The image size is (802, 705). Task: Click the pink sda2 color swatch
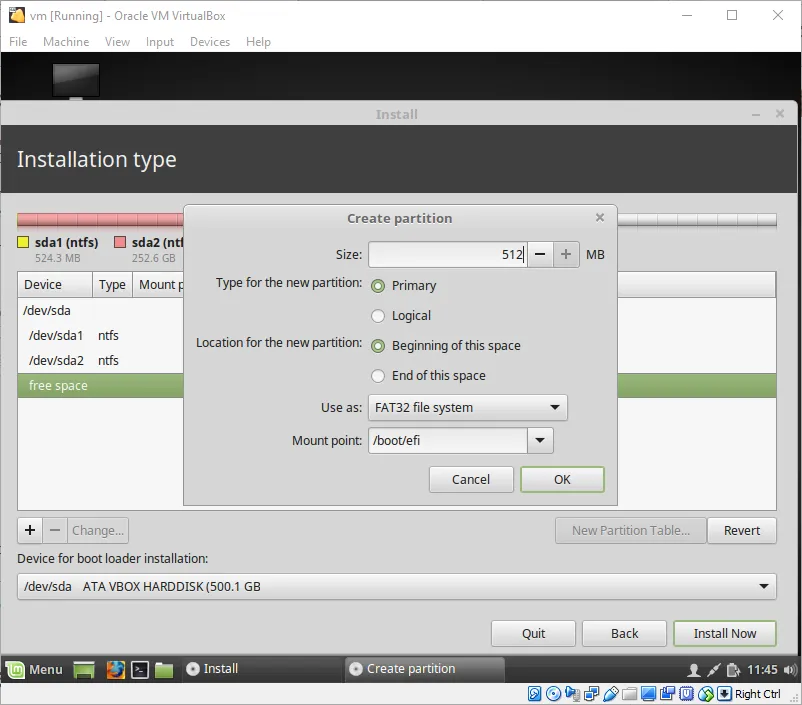click(120, 242)
